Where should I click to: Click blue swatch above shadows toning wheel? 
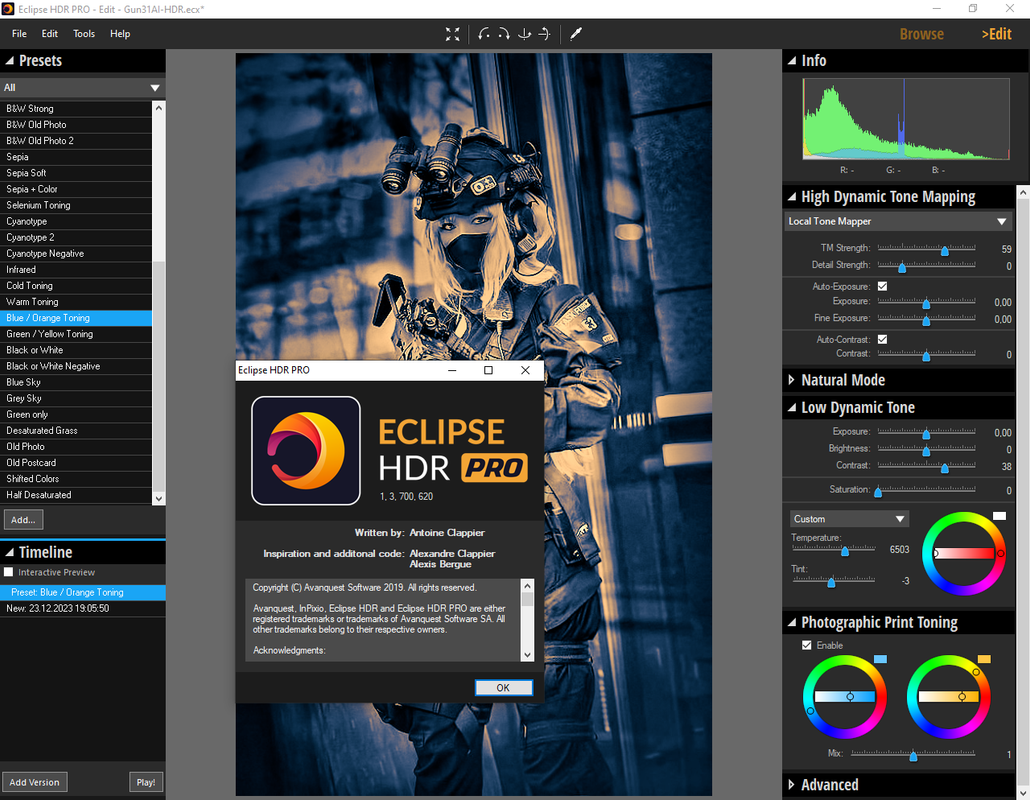pyautogui.click(x=880, y=659)
